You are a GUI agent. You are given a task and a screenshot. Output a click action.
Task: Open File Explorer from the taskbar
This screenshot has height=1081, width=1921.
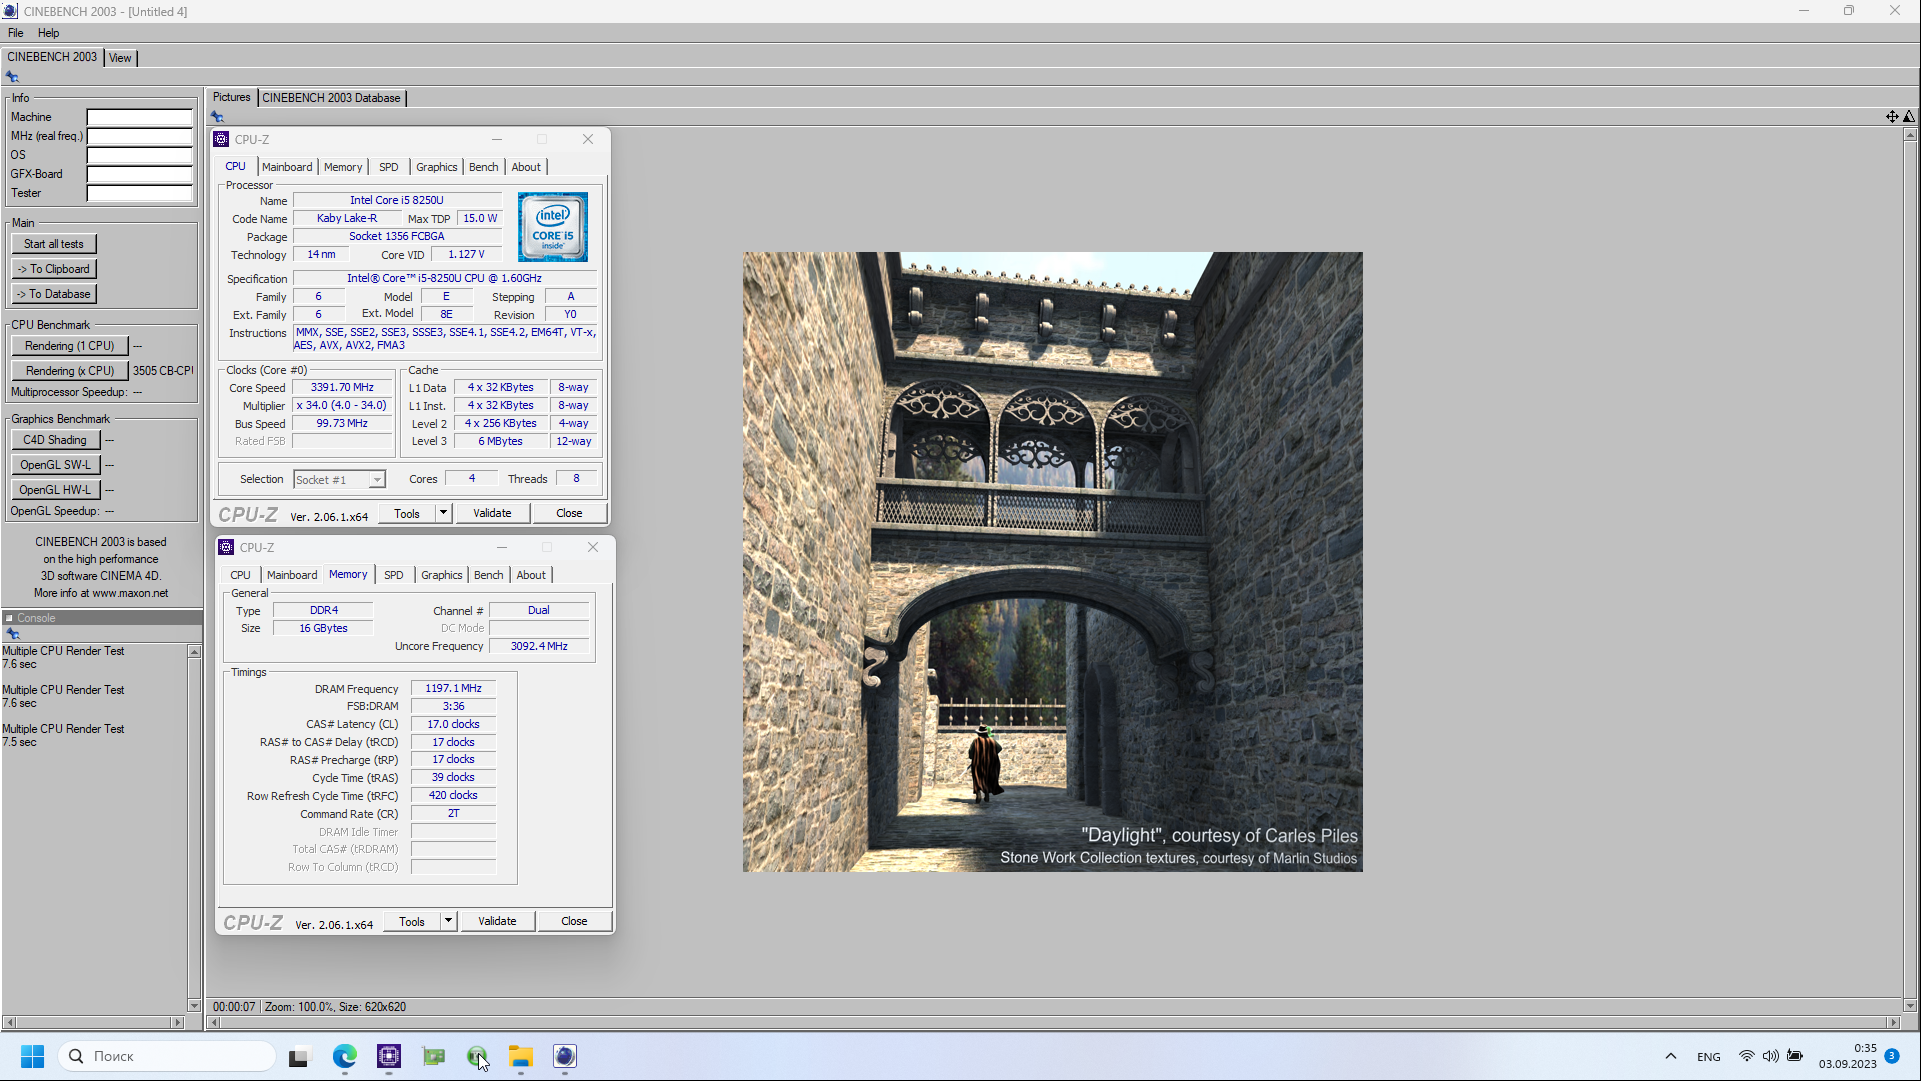521,1056
